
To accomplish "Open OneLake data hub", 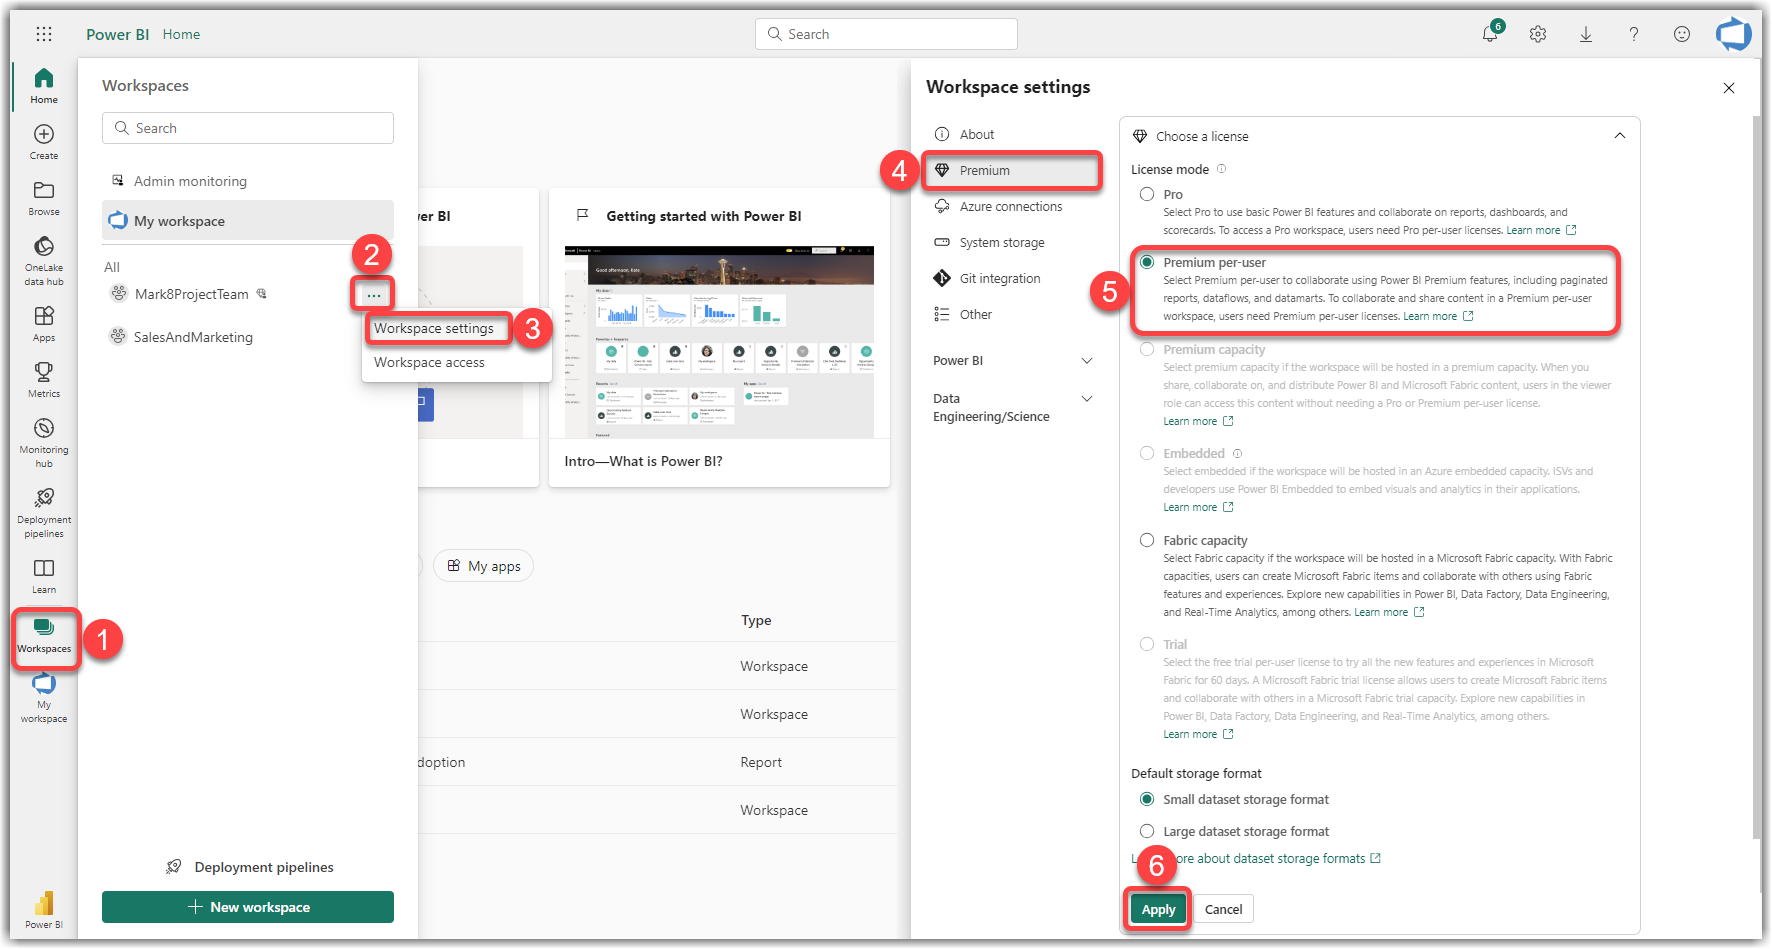I will click(x=44, y=261).
